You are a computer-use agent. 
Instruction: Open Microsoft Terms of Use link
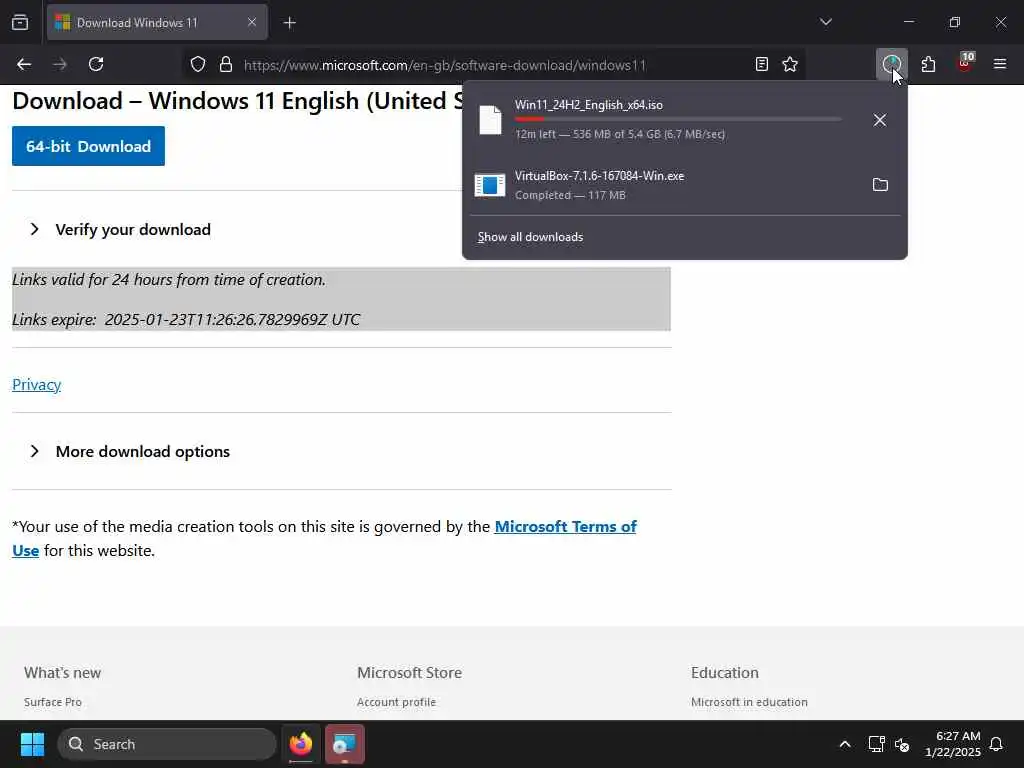566,526
